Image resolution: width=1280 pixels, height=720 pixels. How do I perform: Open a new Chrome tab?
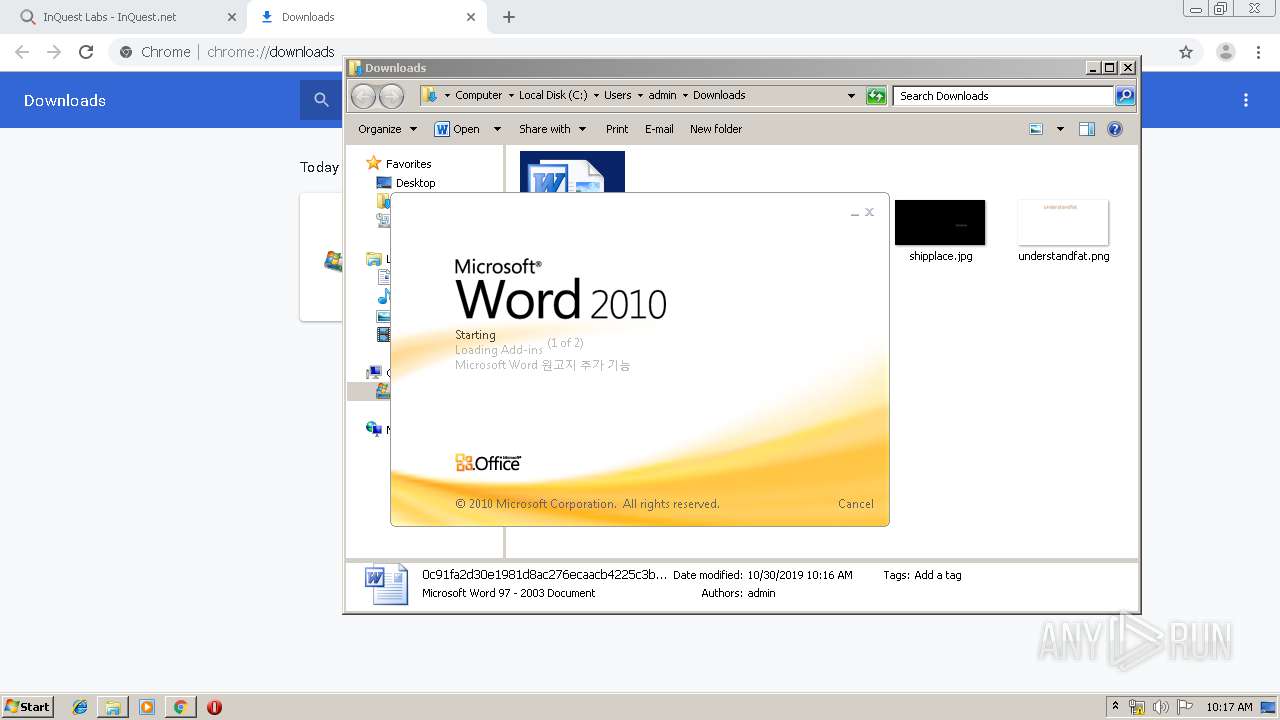[x=508, y=17]
